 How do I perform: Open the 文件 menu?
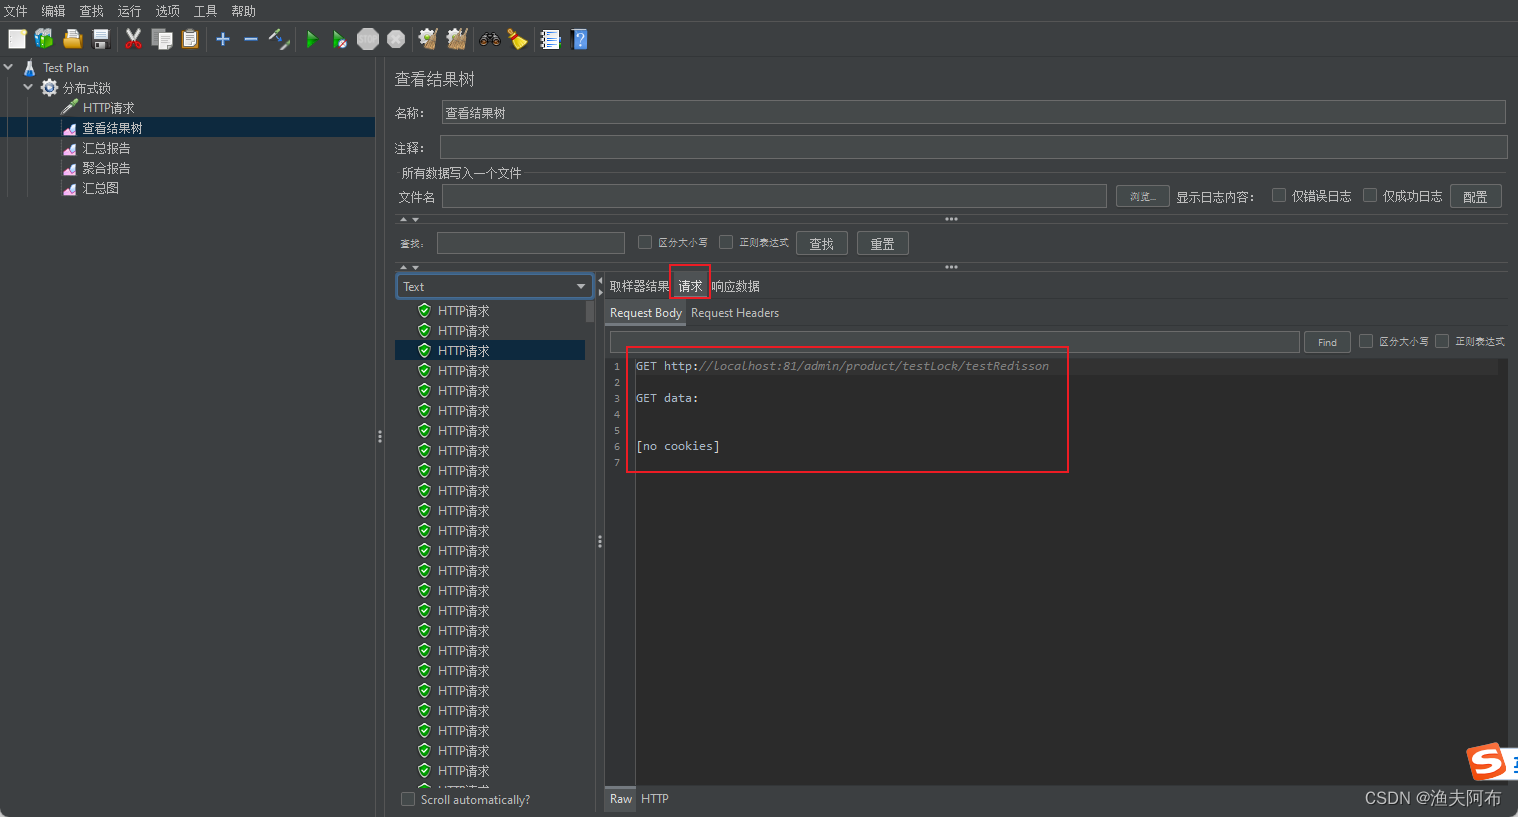[x=16, y=11]
